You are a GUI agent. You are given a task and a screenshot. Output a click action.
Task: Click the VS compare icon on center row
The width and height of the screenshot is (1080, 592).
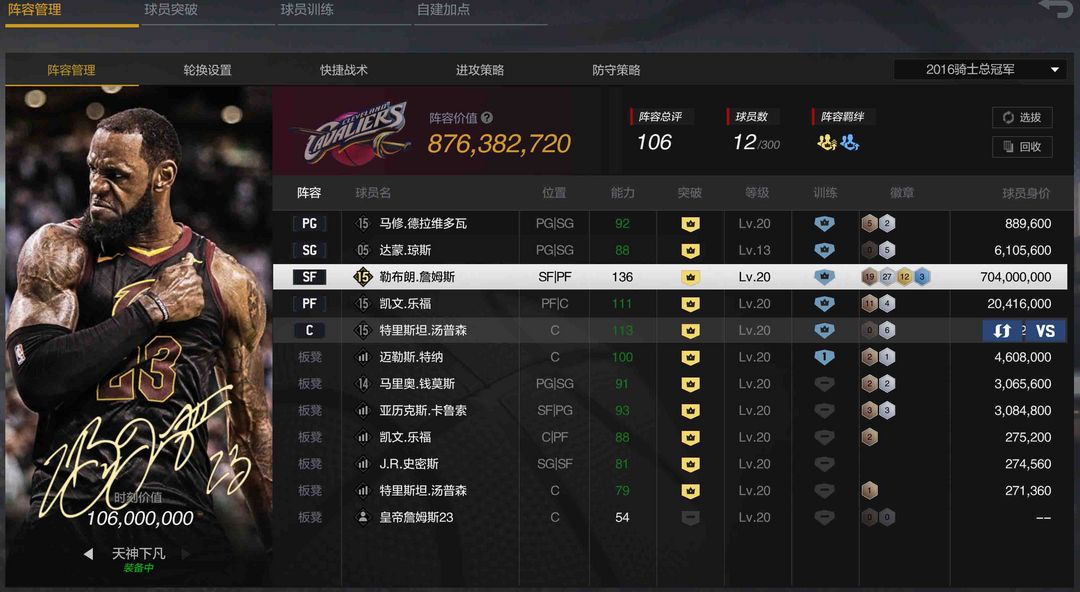coord(1045,331)
